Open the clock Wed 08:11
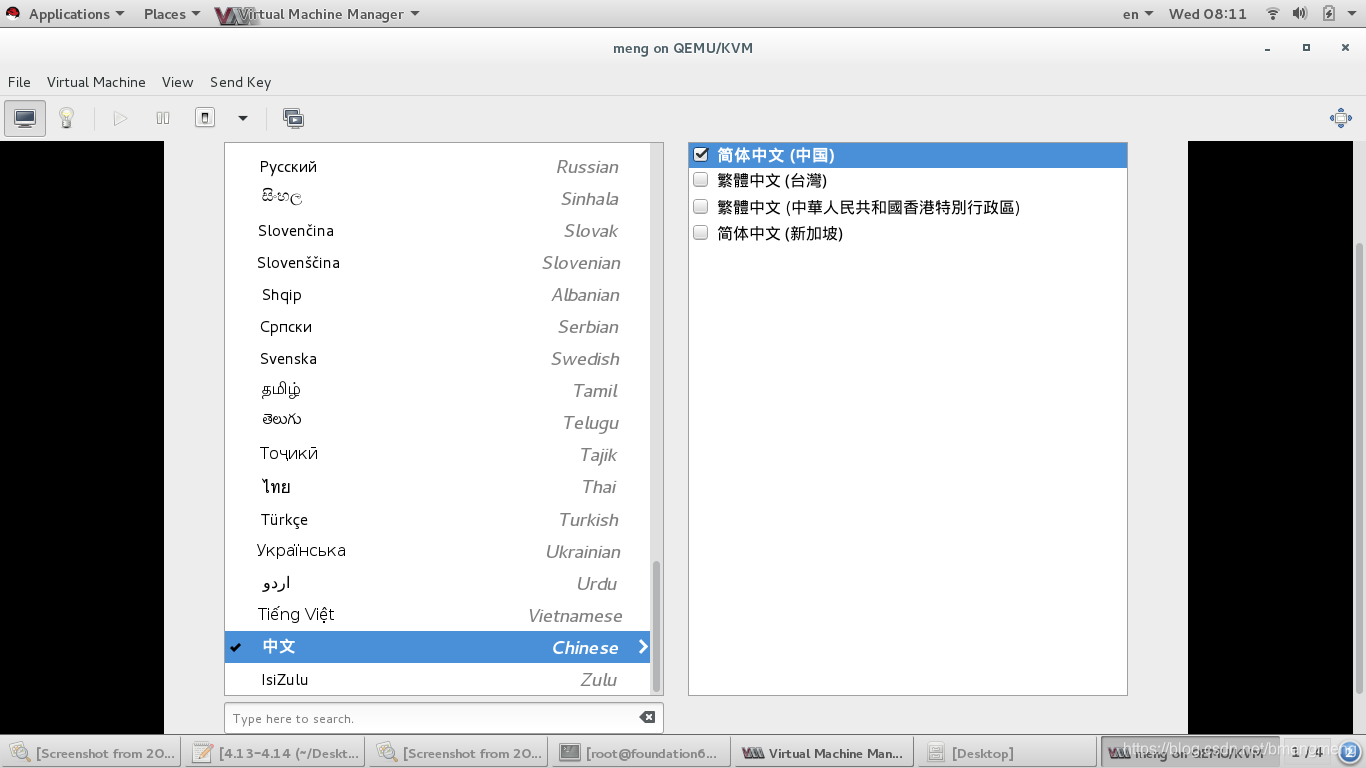The height and width of the screenshot is (768, 1366). (1207, 14)
